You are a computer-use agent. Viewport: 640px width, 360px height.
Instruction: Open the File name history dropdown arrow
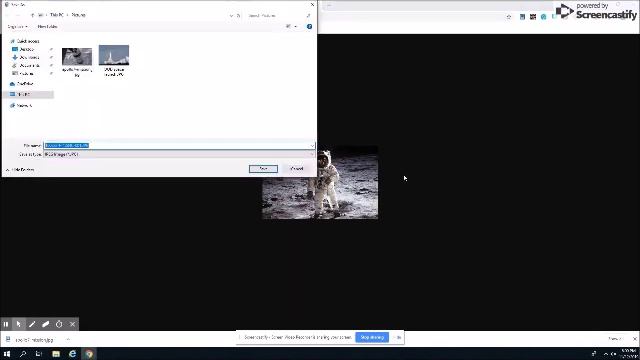click(x=312, y=145)
